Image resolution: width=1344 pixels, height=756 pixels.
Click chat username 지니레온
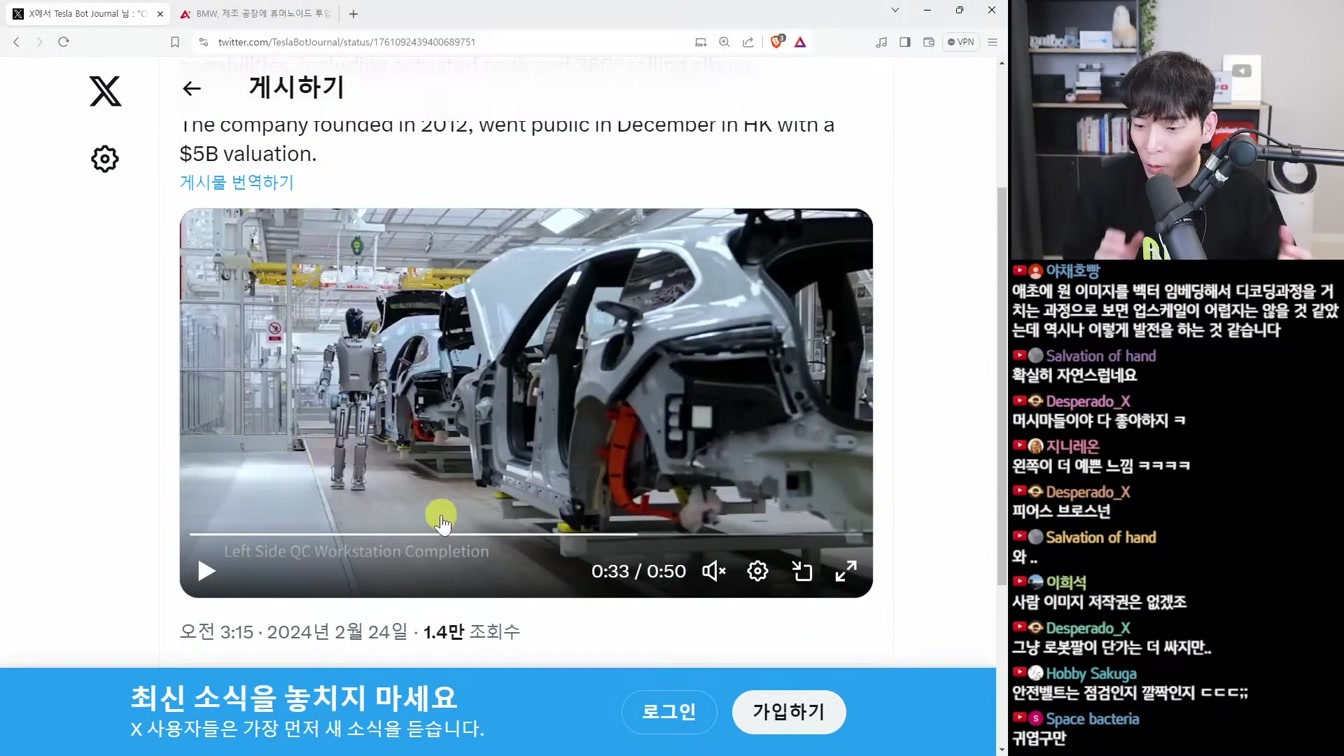tap(1072, 446)
